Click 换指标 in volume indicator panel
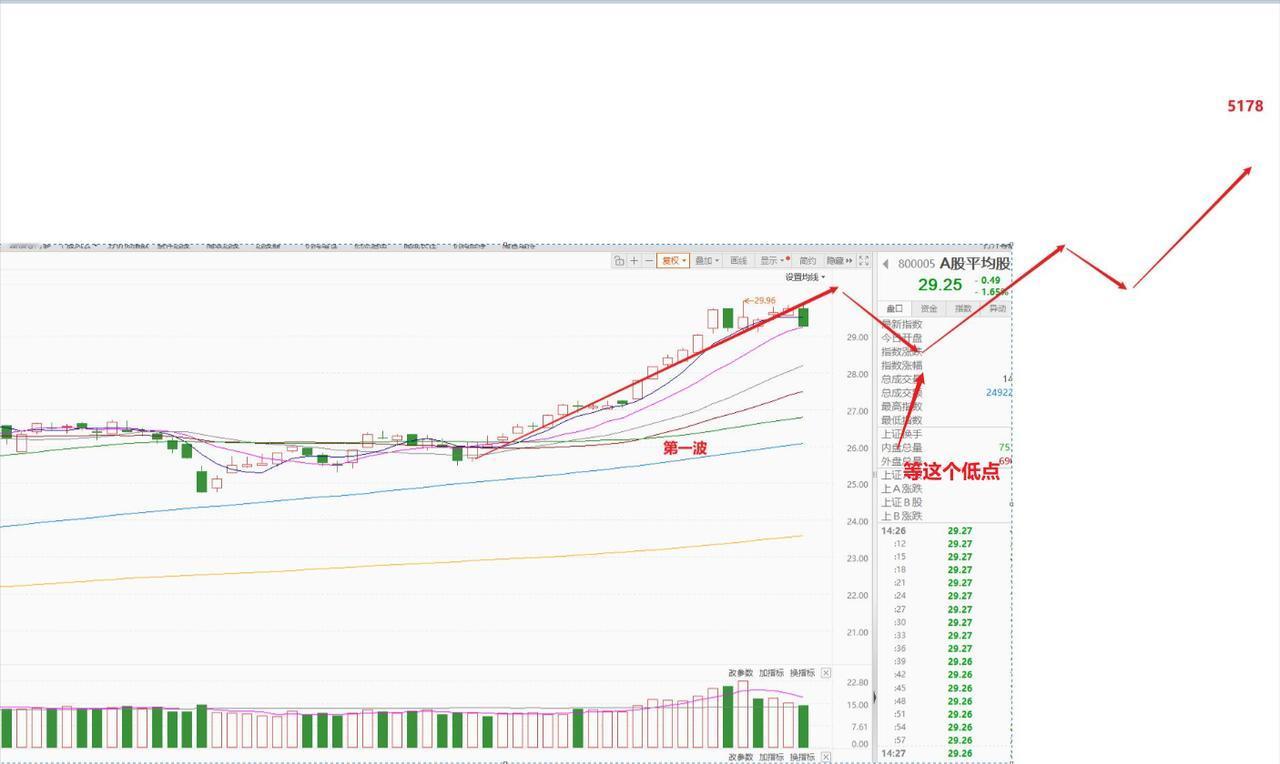 click(802, 673)
